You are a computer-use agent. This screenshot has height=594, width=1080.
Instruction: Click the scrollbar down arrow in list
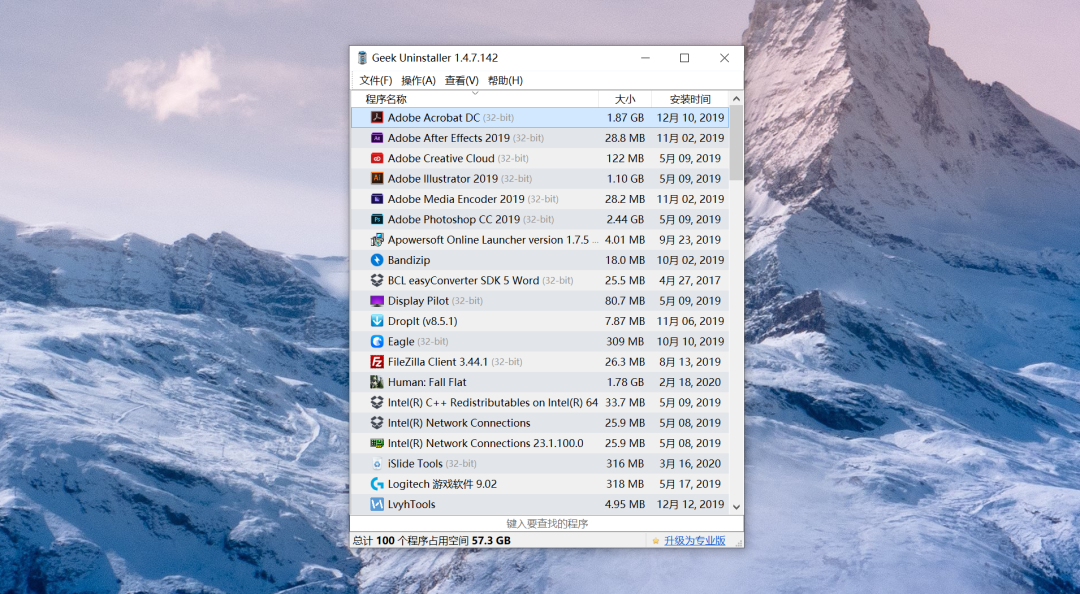tap(736, 507)
